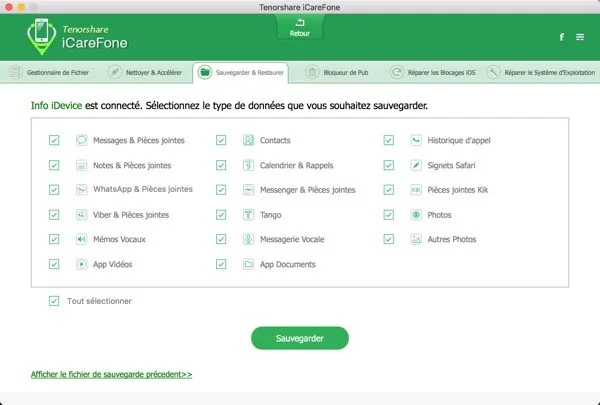Toggle the Calendrier & Rappels checkbox
This screenshot has width=600, height=405.
click(x=221, y=165)
